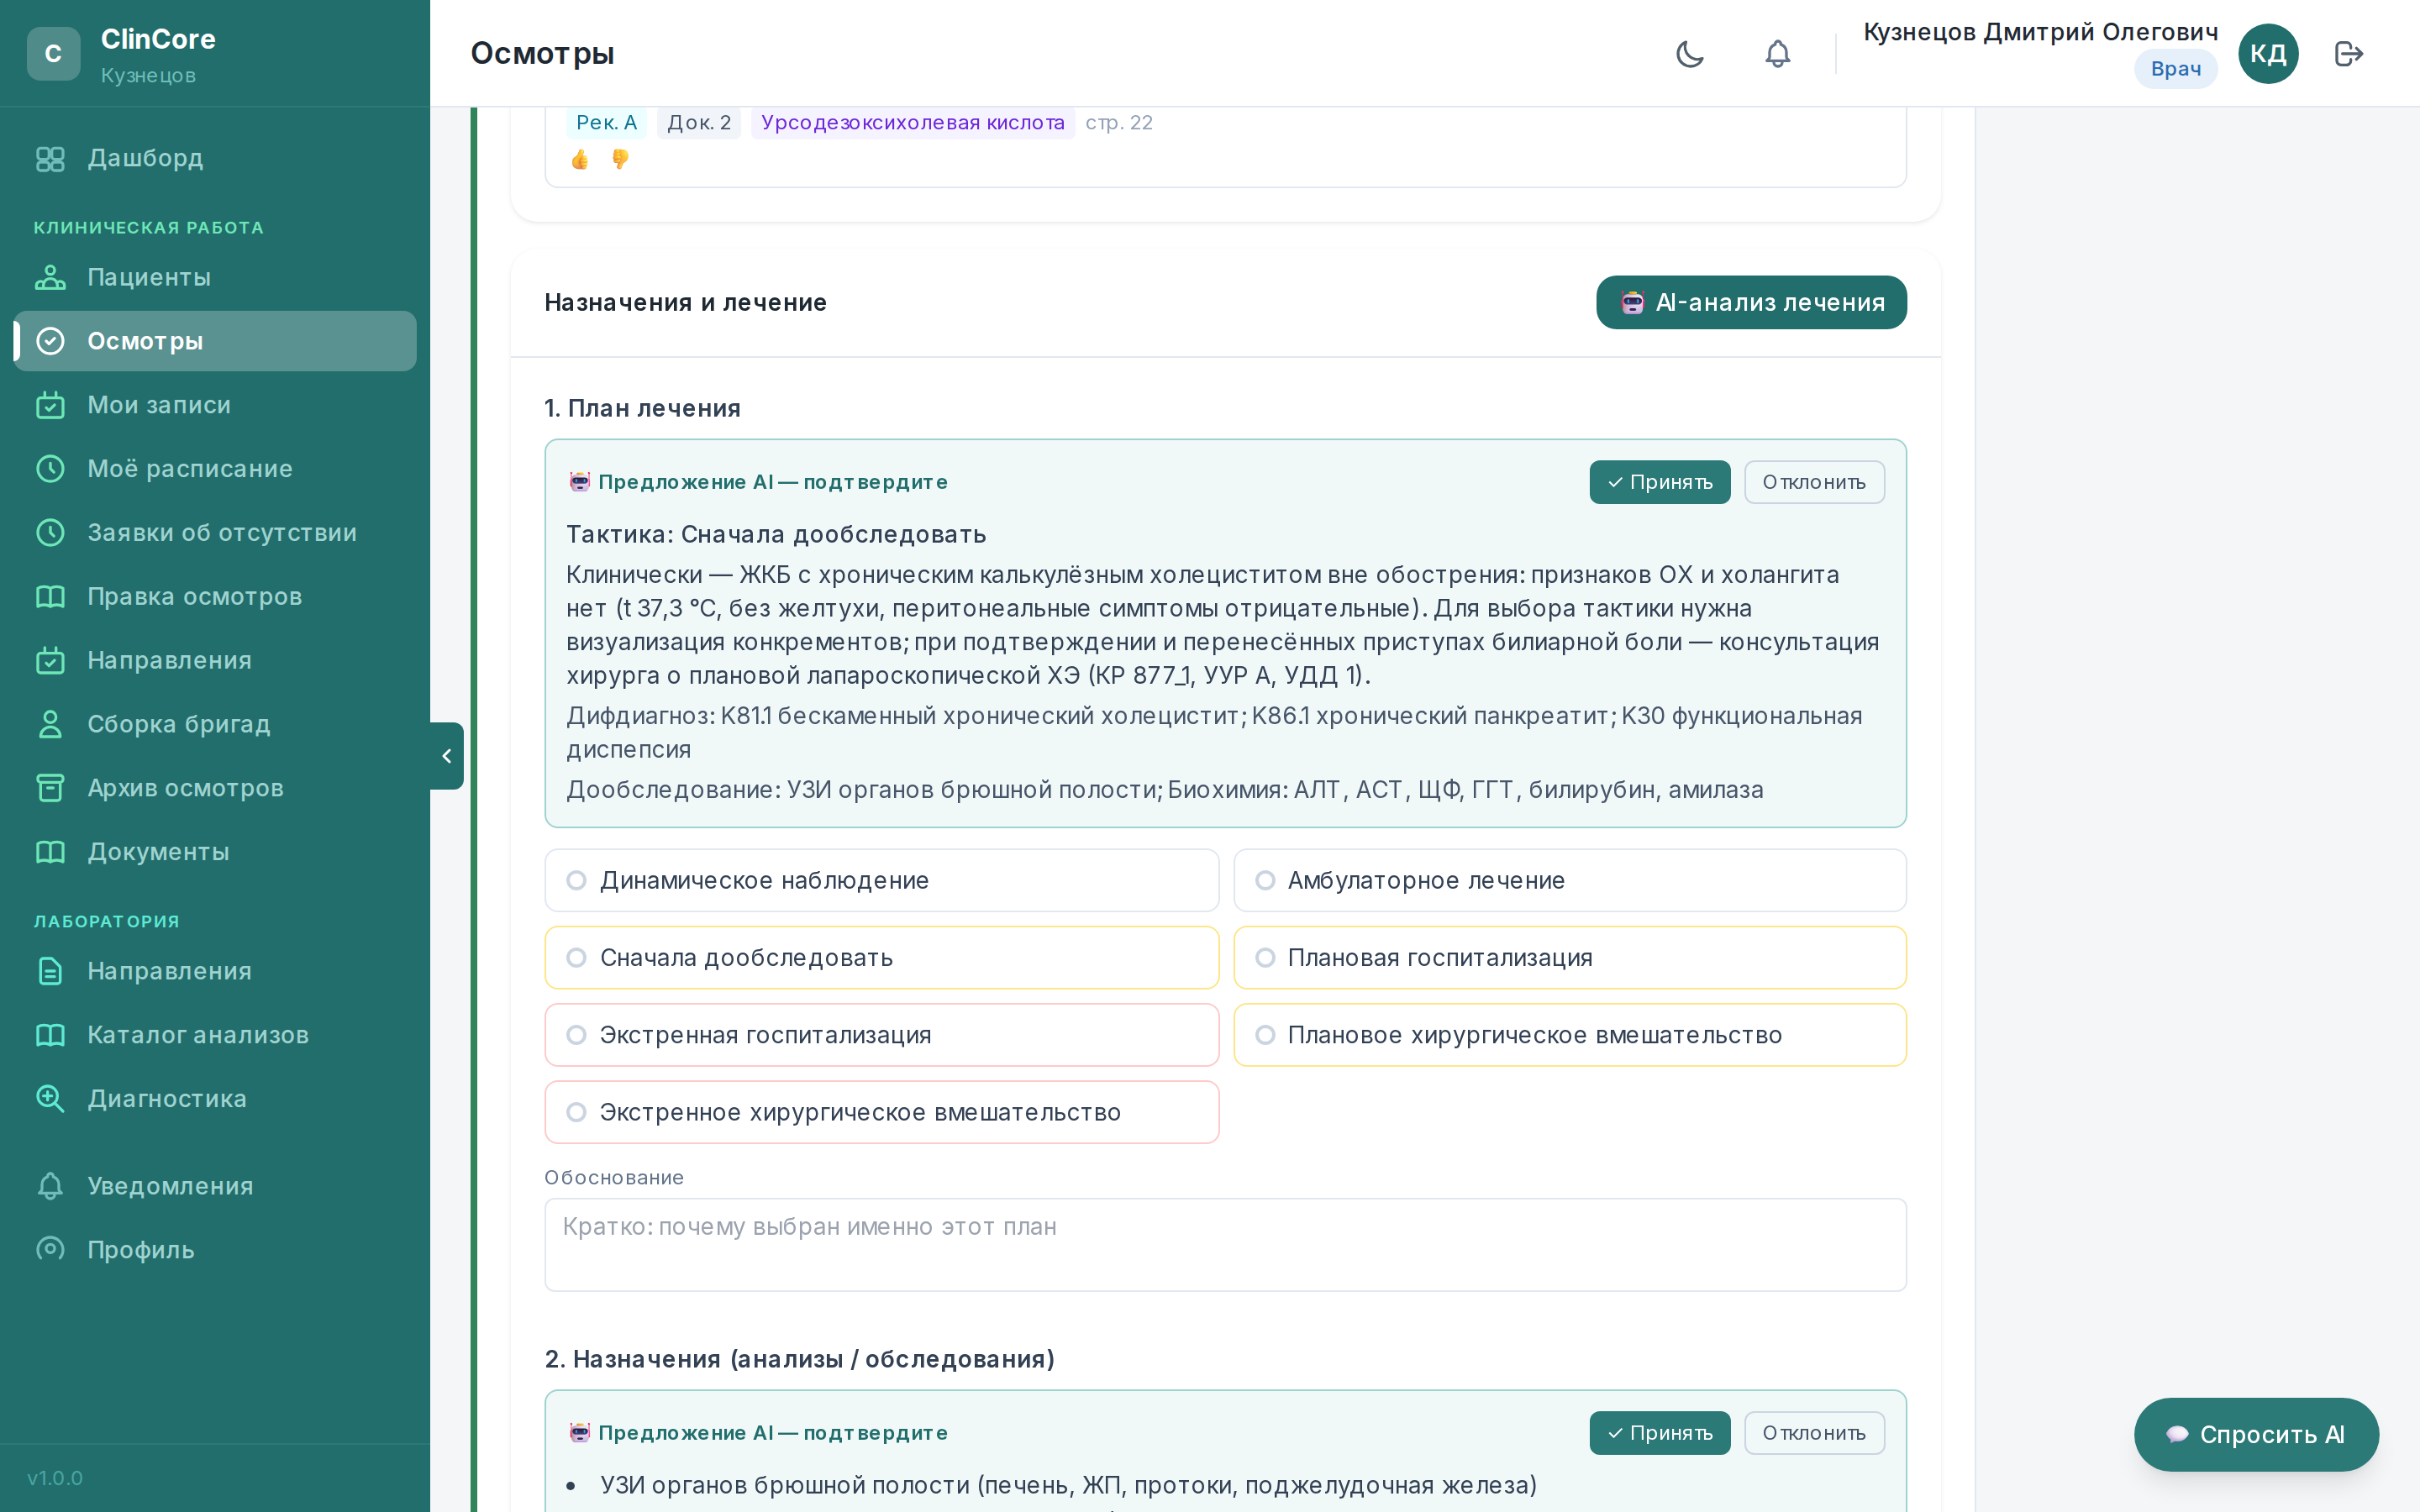Screen dimensions: 2420x1512
Task: Click the Профиль circle icon
Action: (50, 1250)
